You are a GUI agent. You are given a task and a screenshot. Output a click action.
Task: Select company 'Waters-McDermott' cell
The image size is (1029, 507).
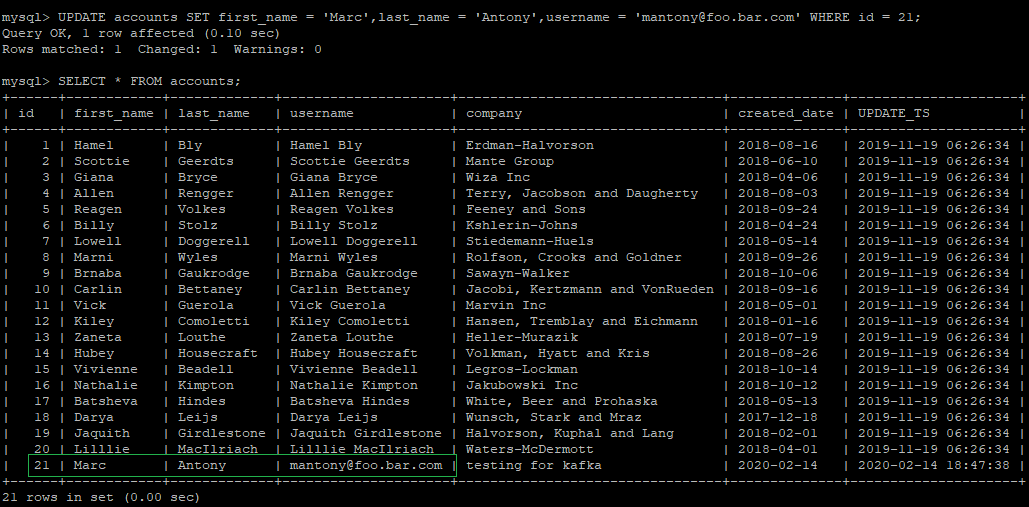(x=530, y=449)
